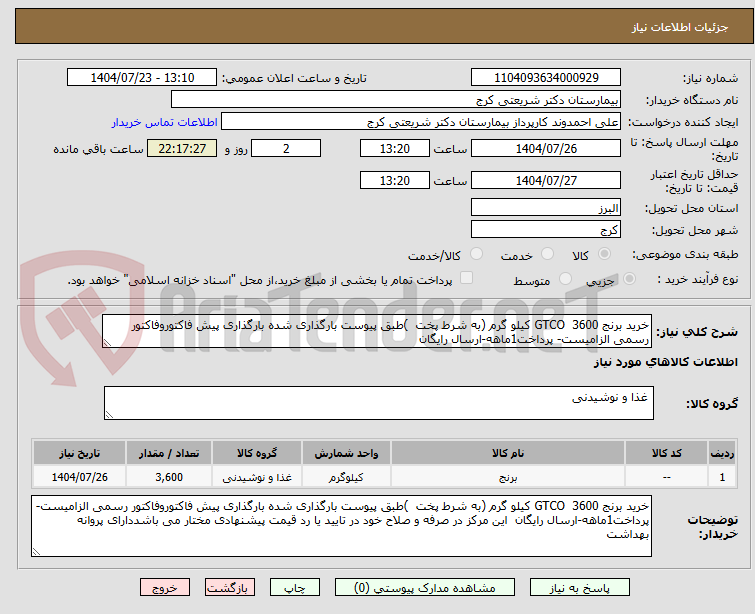Click the response deadline time 13:20 field
This screenshot has height=614, width=755.
[x=395, y=148]
